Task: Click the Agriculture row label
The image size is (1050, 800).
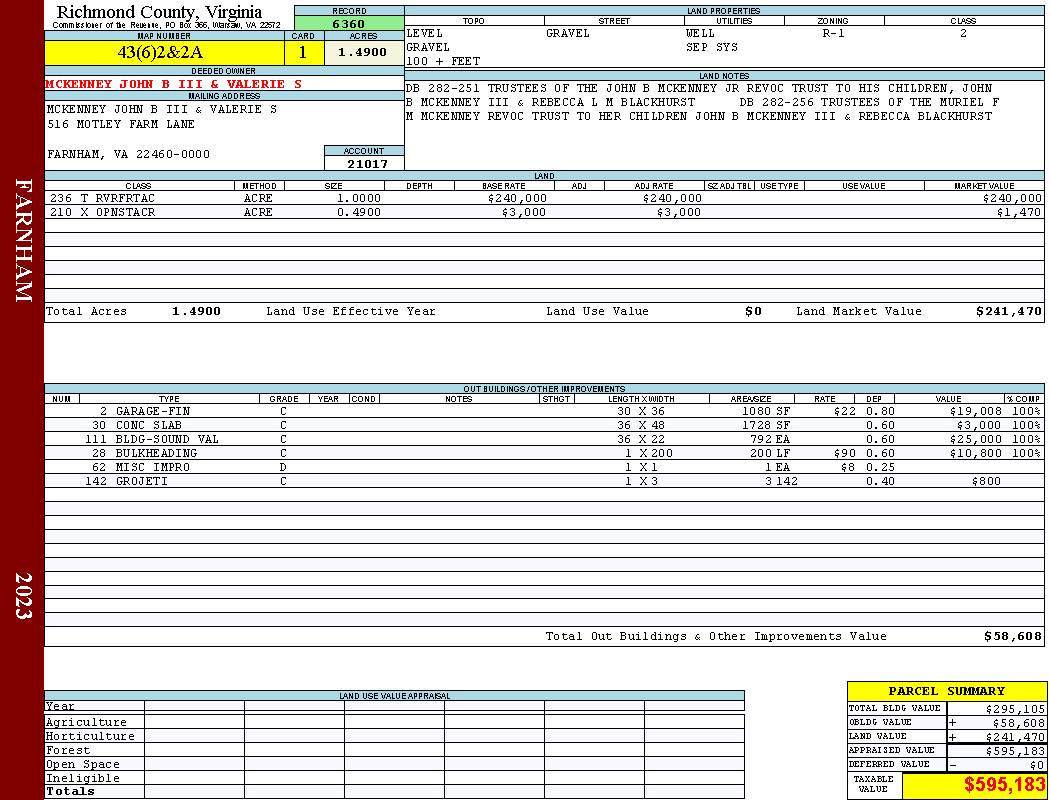Action: (x=86, y=722)
